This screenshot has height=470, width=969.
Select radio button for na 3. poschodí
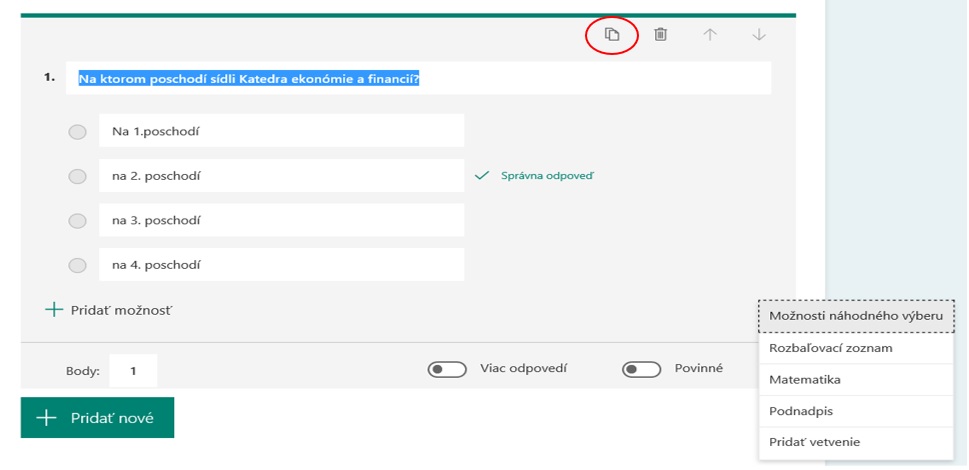77,221
